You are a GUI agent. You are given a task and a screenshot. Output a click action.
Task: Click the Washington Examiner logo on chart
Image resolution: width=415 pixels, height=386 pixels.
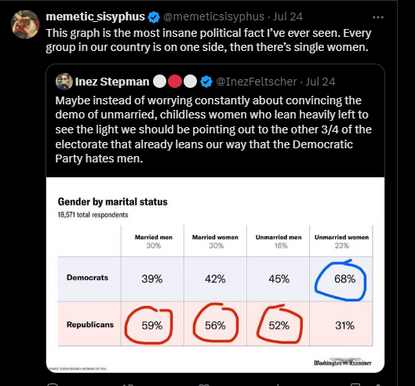coord(342,362)
